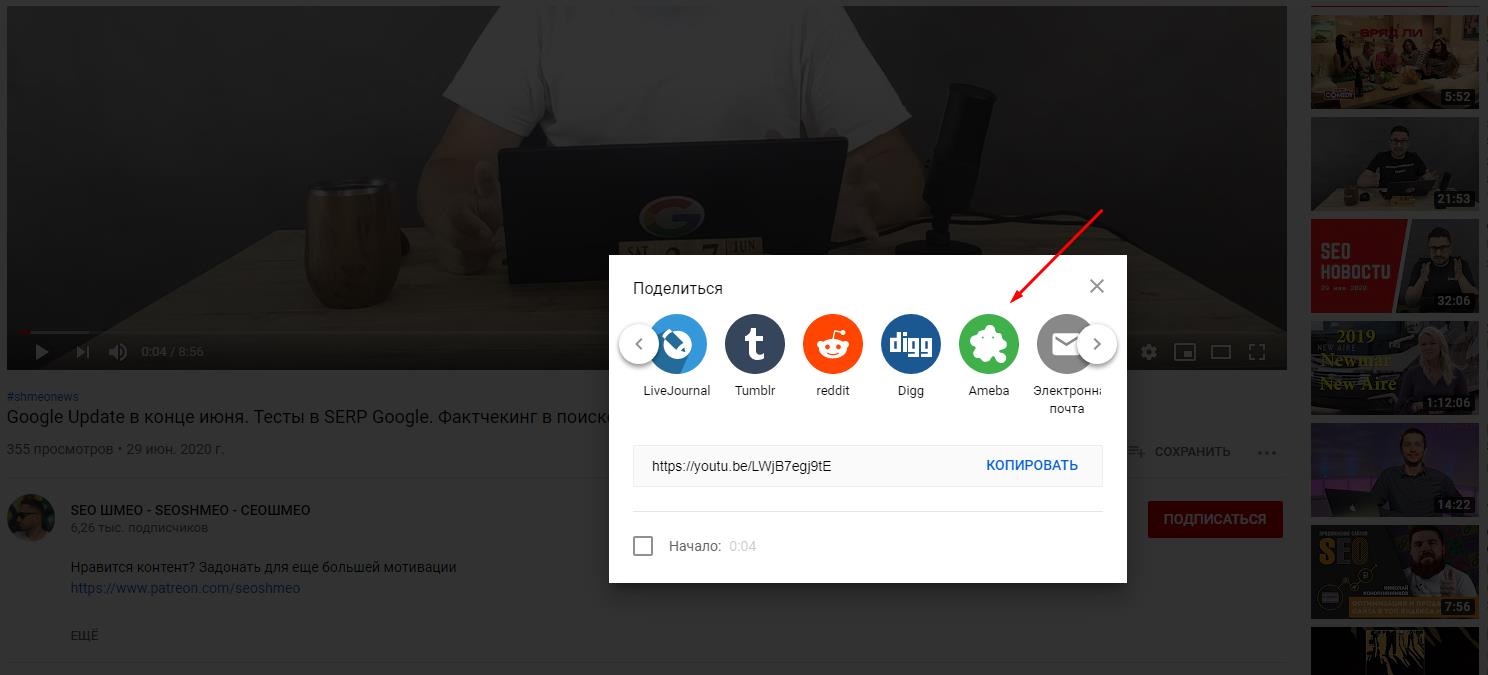Share the video on Ameba
1488x675 pixels.
click(989, 344)
